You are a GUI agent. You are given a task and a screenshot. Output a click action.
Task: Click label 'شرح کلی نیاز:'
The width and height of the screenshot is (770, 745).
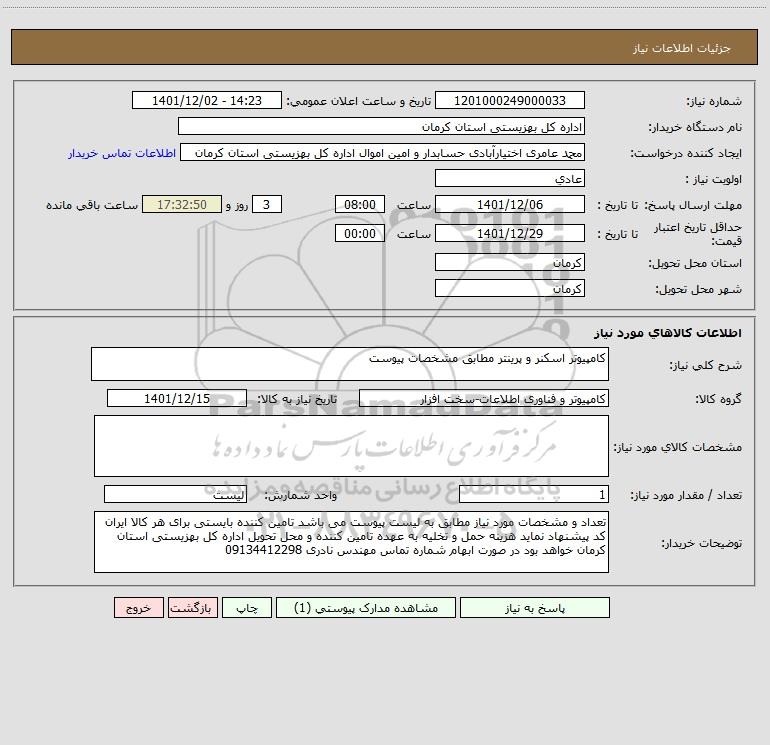pos(706,365)
